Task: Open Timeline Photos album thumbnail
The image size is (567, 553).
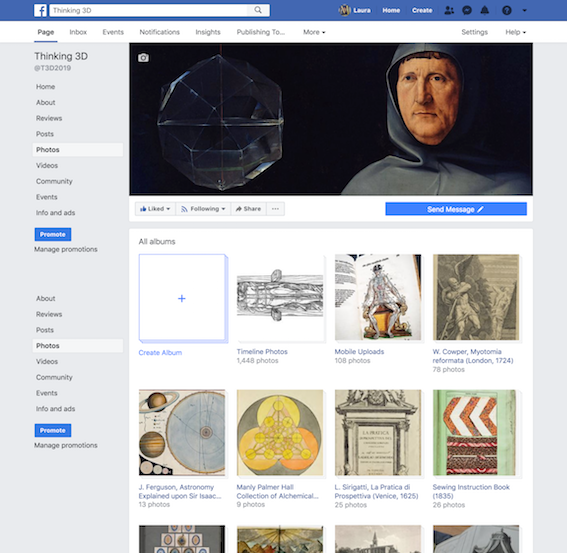Action: pyautogui.click(x=280, y=297)
